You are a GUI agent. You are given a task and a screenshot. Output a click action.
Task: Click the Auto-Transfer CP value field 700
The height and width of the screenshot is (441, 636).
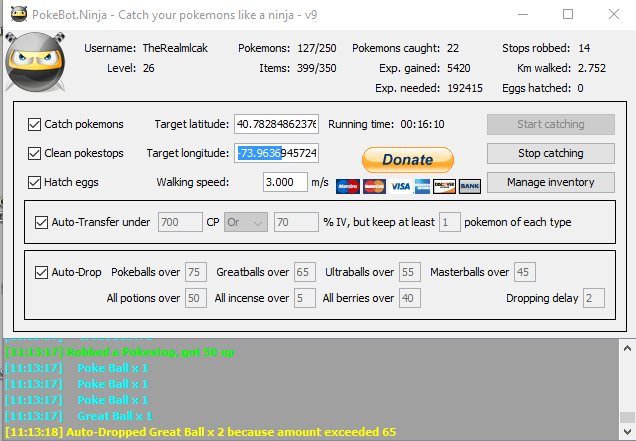point(180,222)
